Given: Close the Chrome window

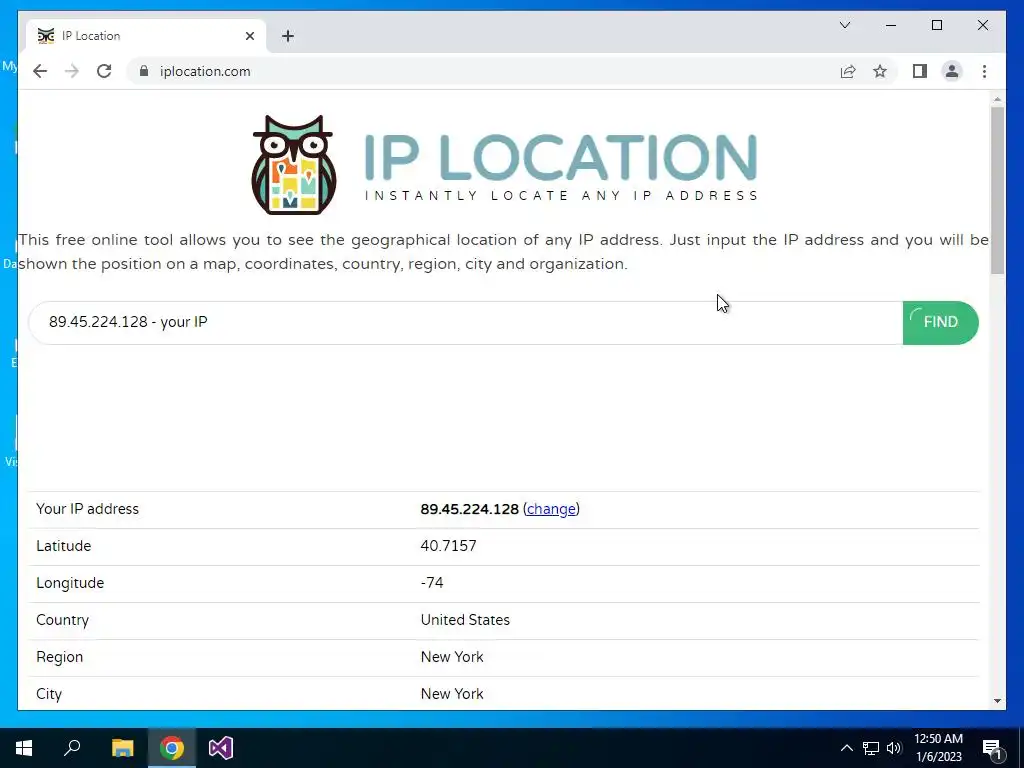Looking at the screenshot, I should pyautogui.click(x=982, y=25).
